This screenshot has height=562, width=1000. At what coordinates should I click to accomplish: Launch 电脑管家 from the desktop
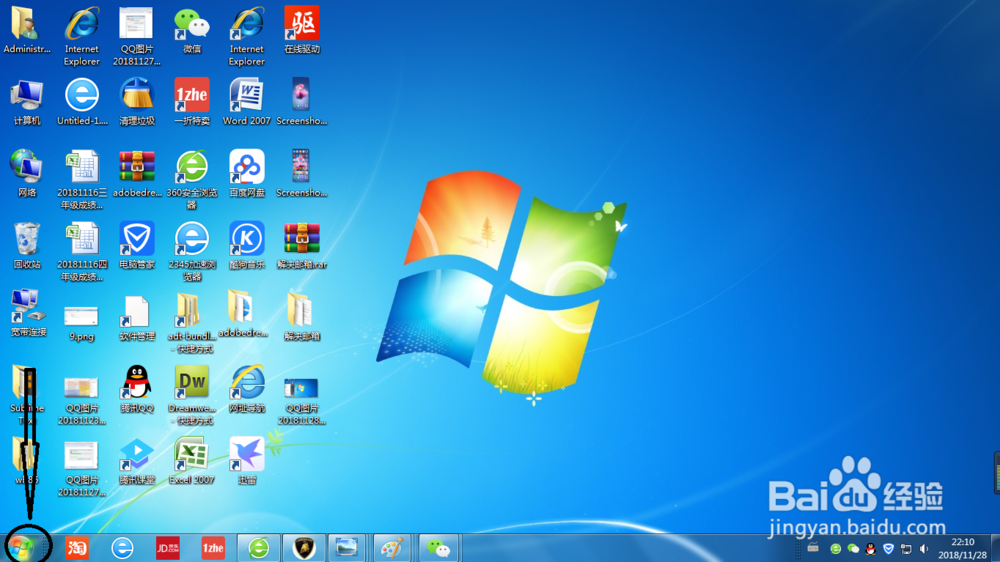(136, 246)
